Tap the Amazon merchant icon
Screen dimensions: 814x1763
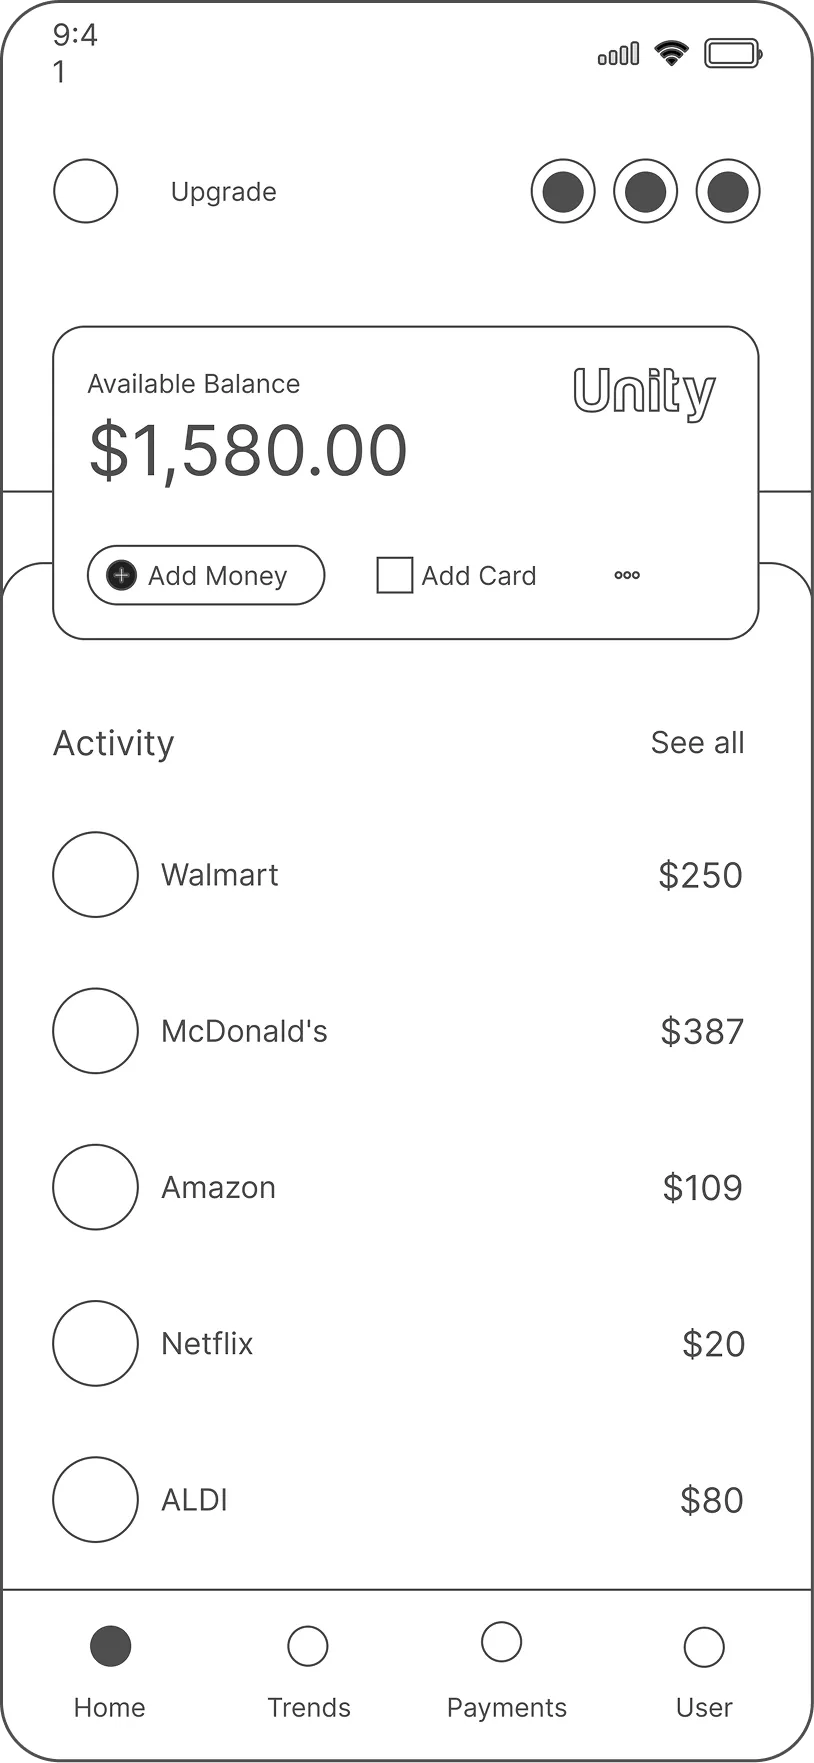click(95, 1187)
